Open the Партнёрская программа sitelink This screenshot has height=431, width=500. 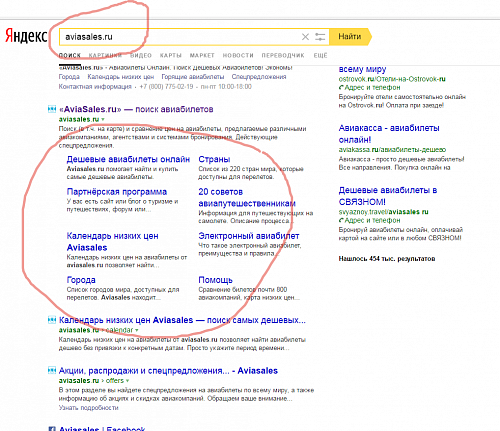(x=117, y=192)
